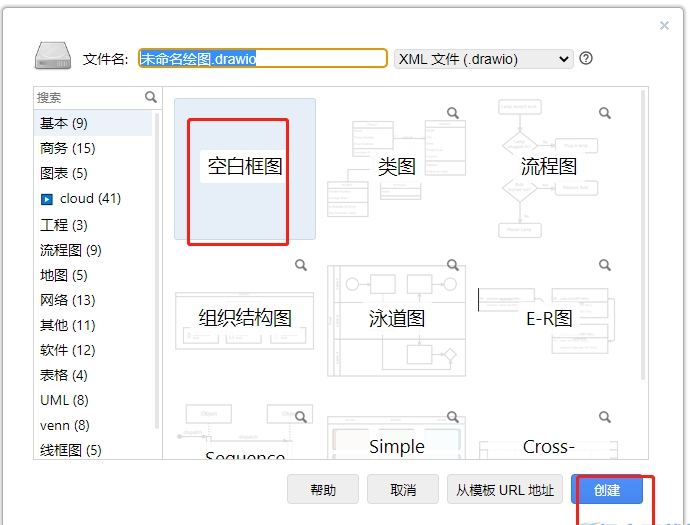The height and width of the screenshot is (525, 690).
Task: Select the 空白框图 template thumbnail
Action: click(244, 168)
